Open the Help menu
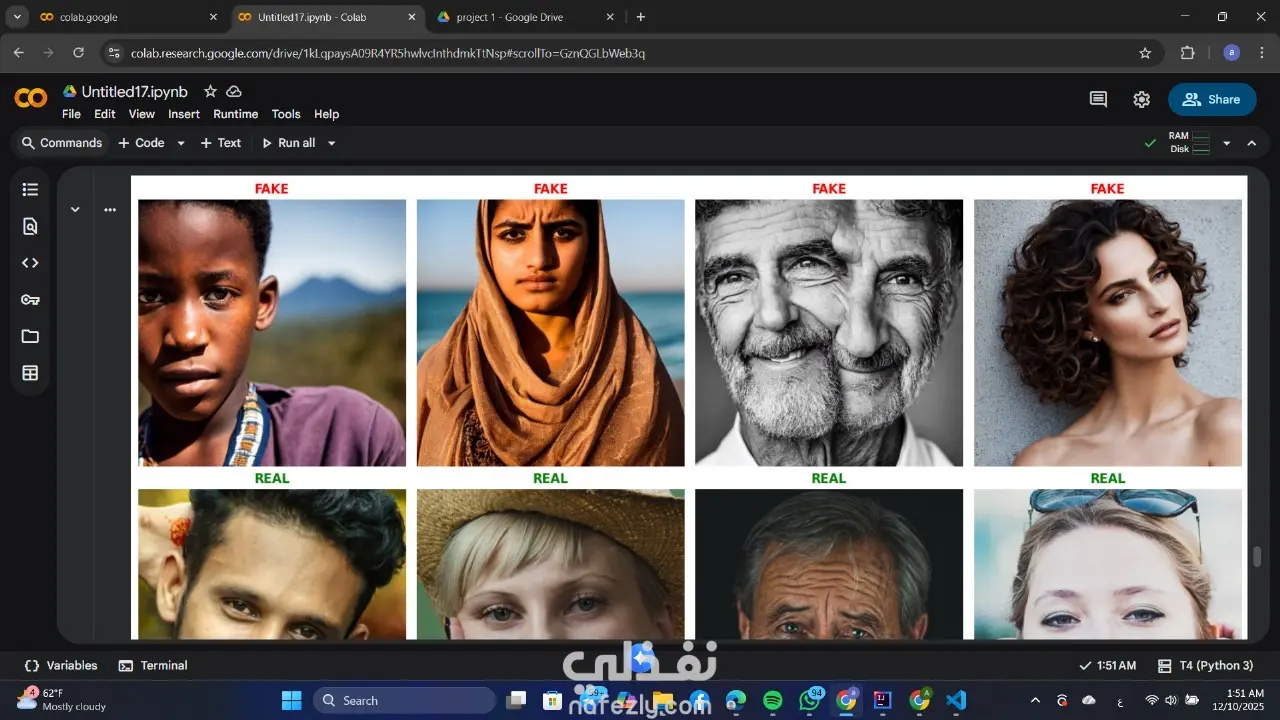 (x=327, y=114)
